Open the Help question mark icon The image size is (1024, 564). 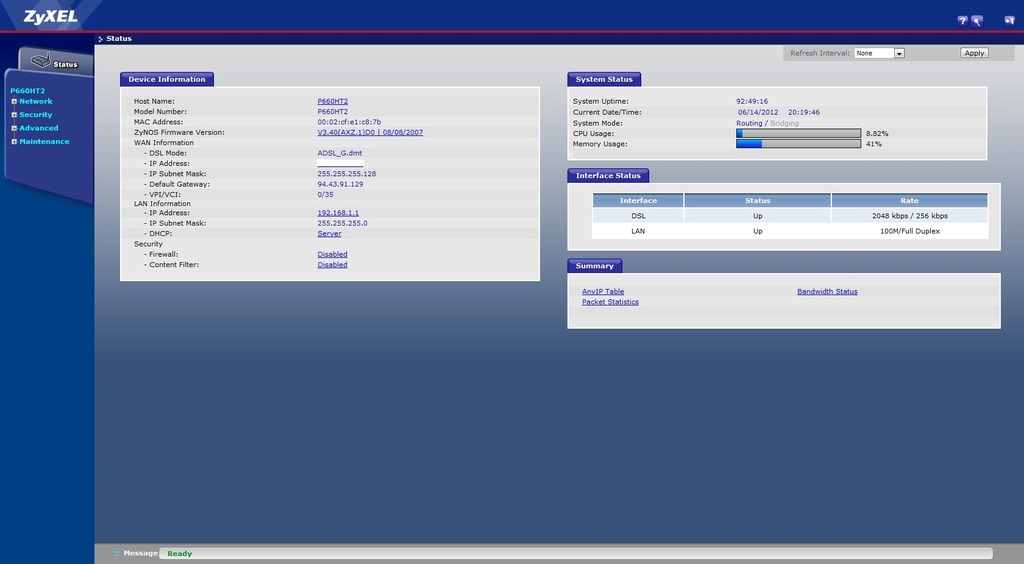pyautogui.click(x=963, y=20)
